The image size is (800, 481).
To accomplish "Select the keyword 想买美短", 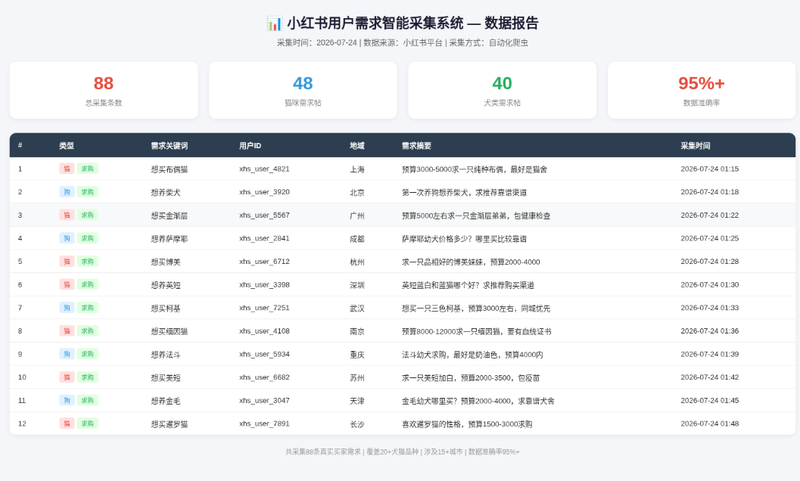I will tap(165, 378).
